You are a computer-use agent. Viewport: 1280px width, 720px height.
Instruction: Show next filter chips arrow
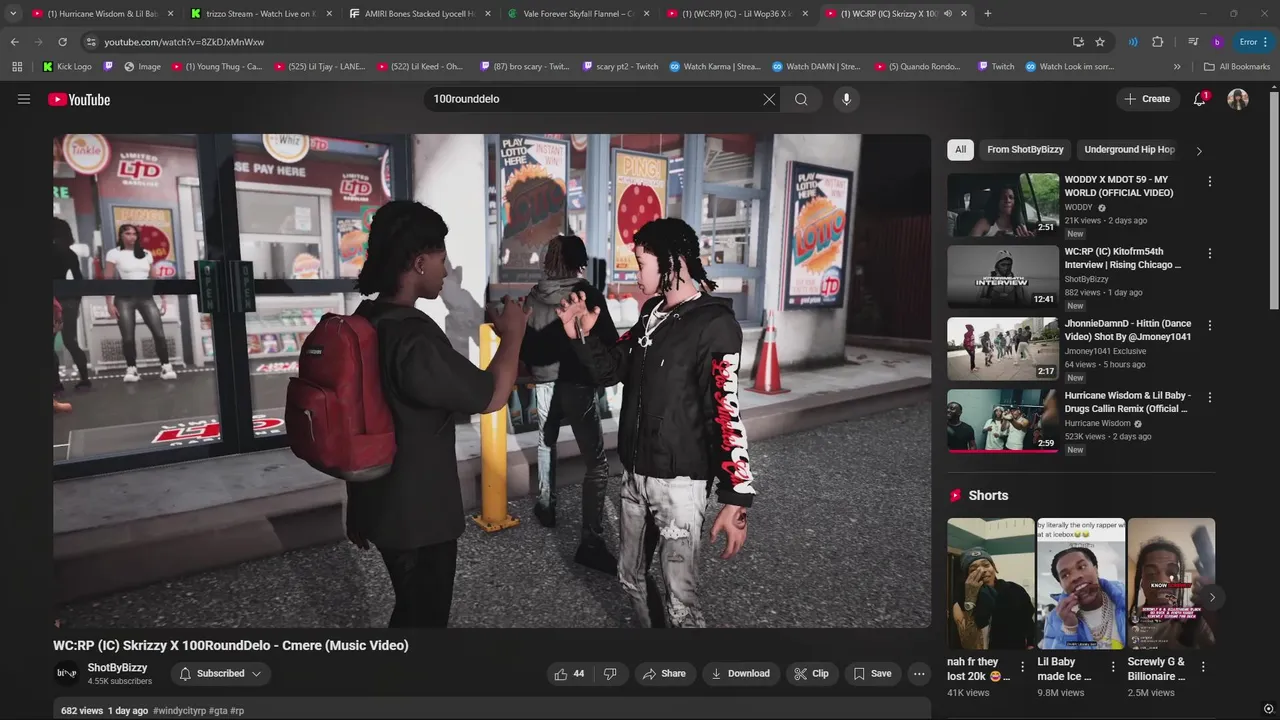pyautogui.click(x=1199, y=150)
